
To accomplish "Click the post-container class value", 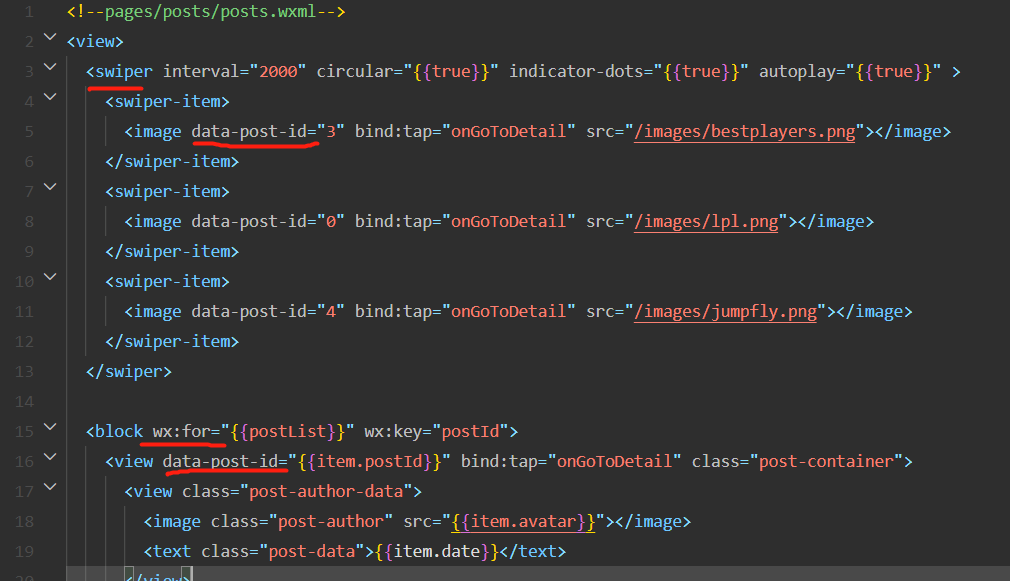I will (x=826, y=462).
